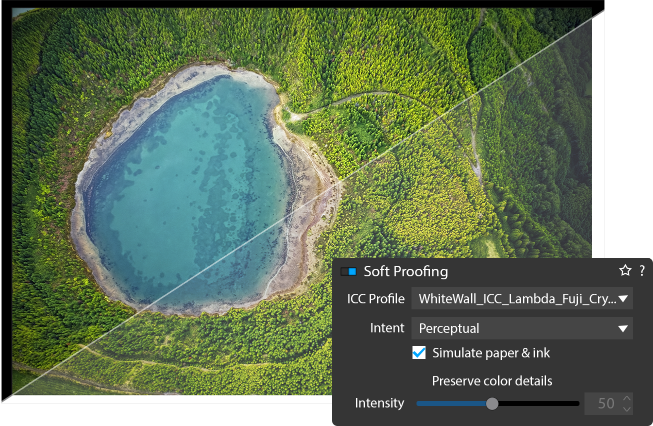Click the Intensity slider handle
Image resolution: width=653 pixels, height=426 pixels.
492,404
